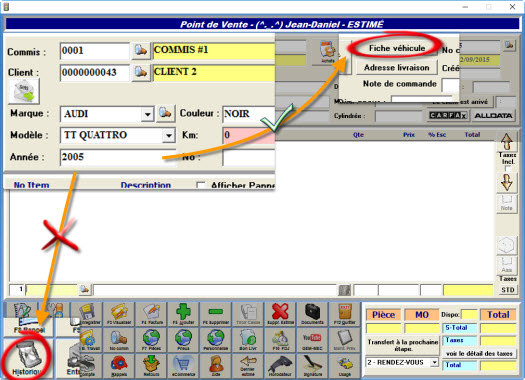The width and height of the screenshot is (525, 380).
Task: Click into the Client number field
Action: (95, 73)
